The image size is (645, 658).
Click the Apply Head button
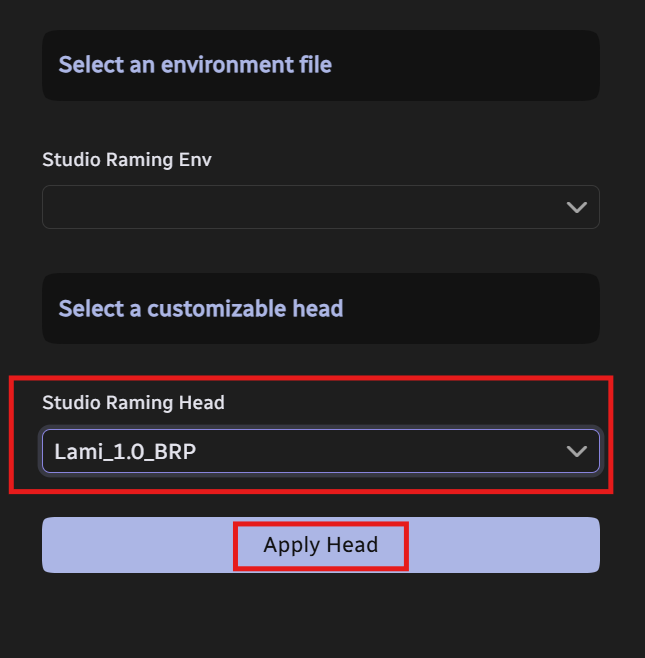pyautogui.click(x=321, y=545)
